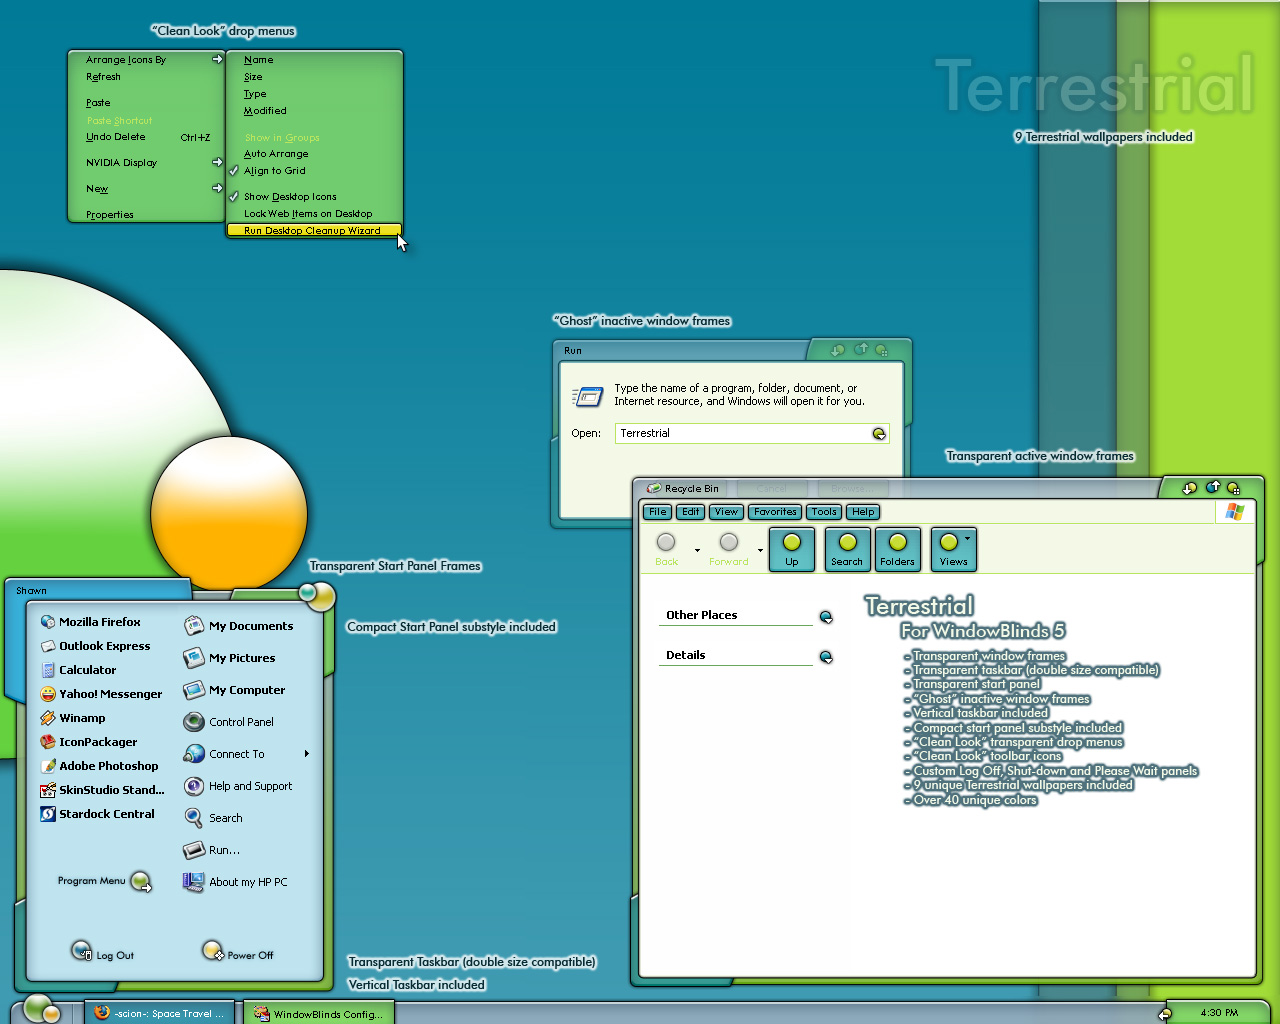Open Help menu in Recycle Bin
This screenshot has height=1024, width=1280.
(x=863, y=512)
